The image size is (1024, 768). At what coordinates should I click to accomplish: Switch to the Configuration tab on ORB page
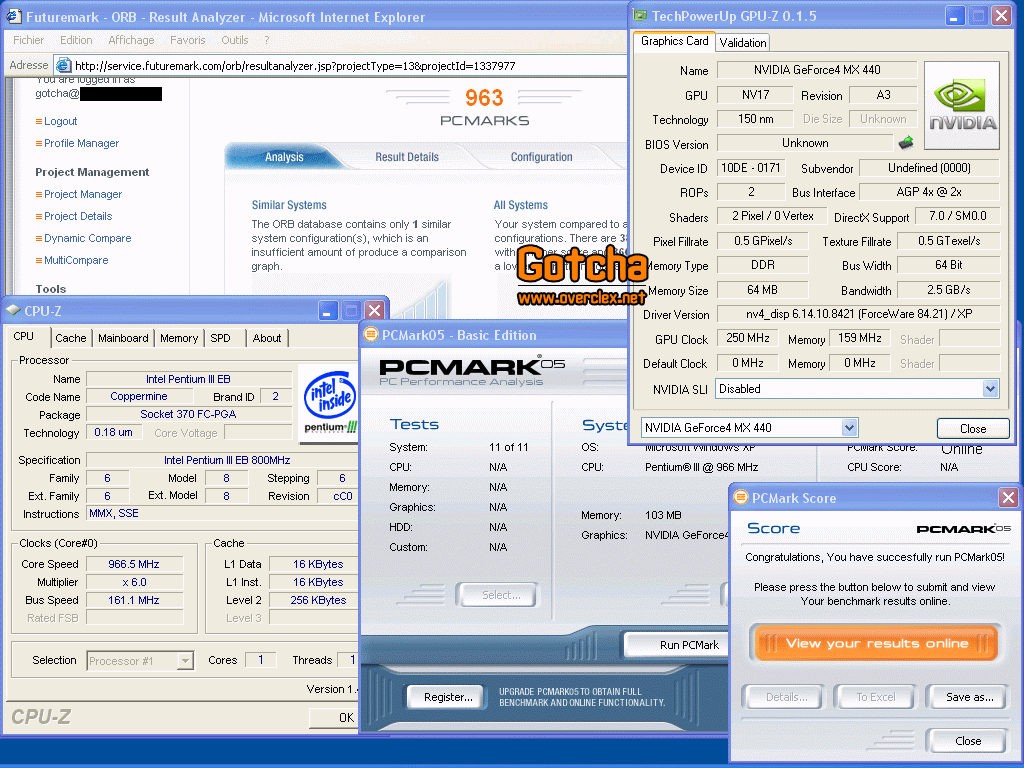pyautogui.click(x=541, y=157)
